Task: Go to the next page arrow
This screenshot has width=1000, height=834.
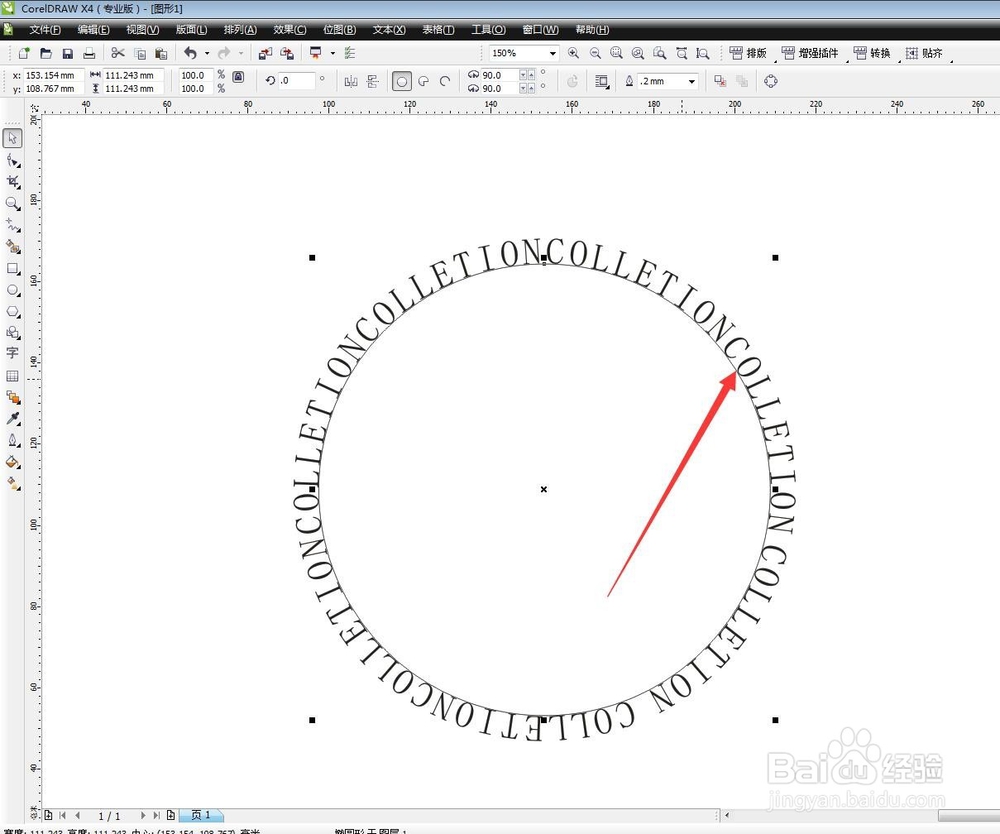Action: point(142,815)
